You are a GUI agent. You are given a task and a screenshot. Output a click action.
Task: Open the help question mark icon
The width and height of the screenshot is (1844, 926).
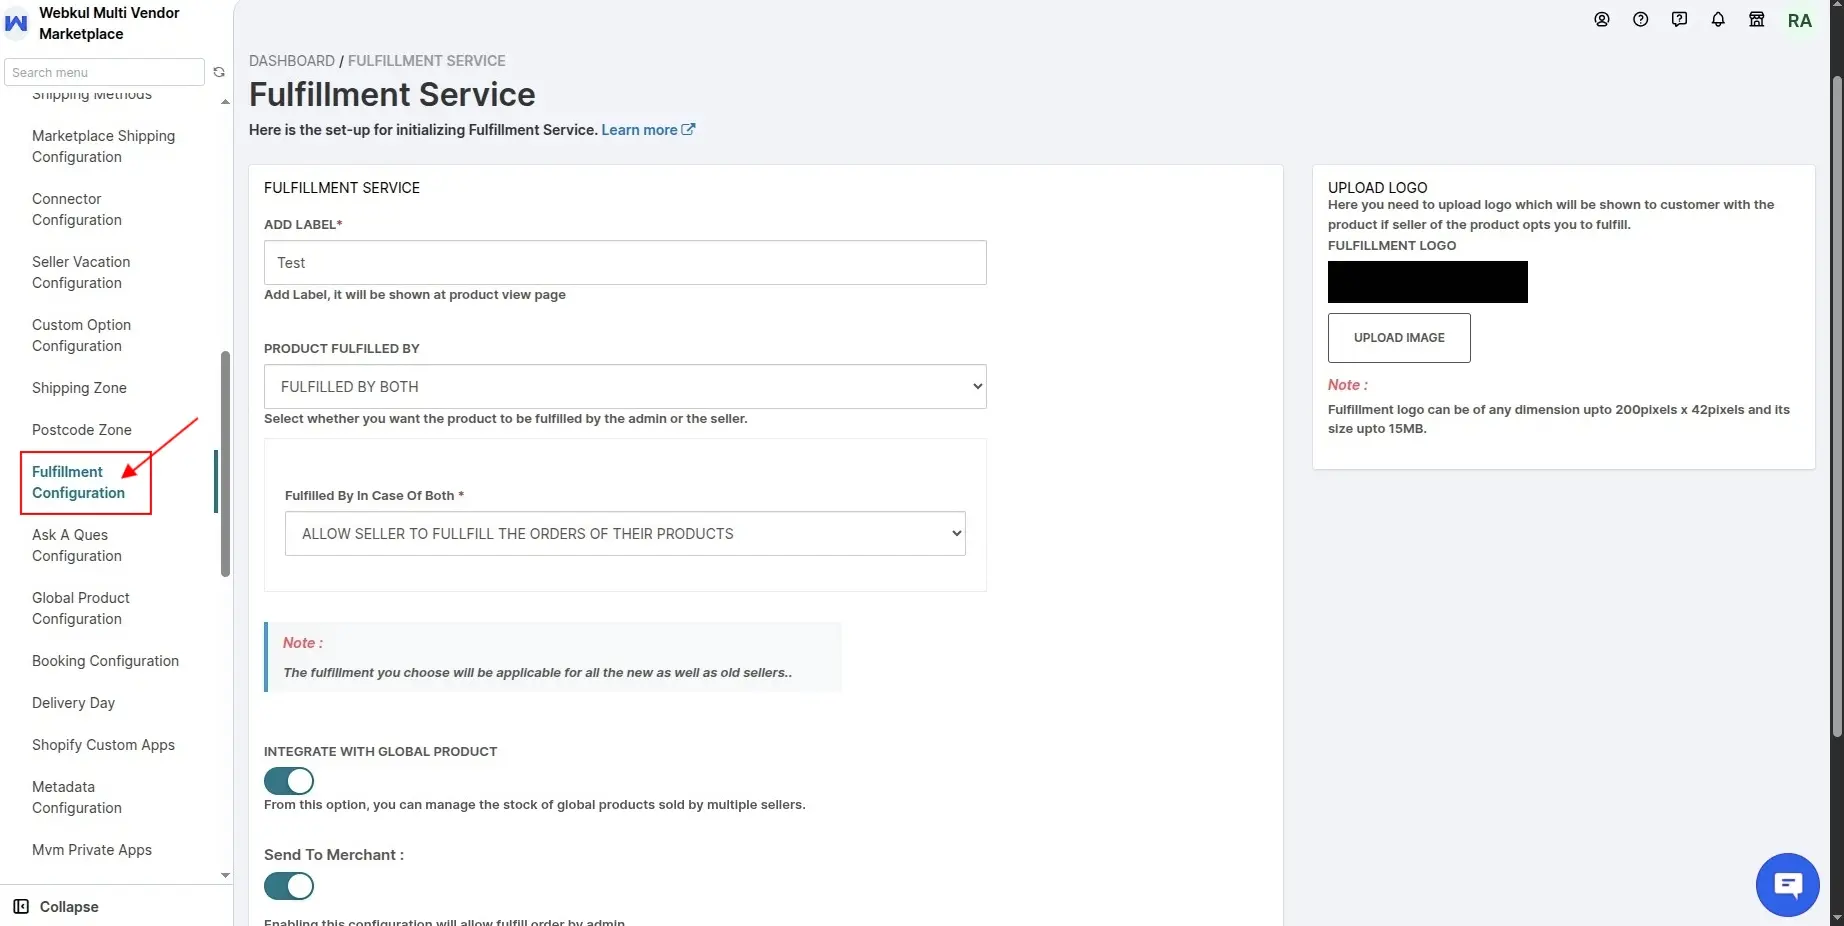(x=1641, y=19)
